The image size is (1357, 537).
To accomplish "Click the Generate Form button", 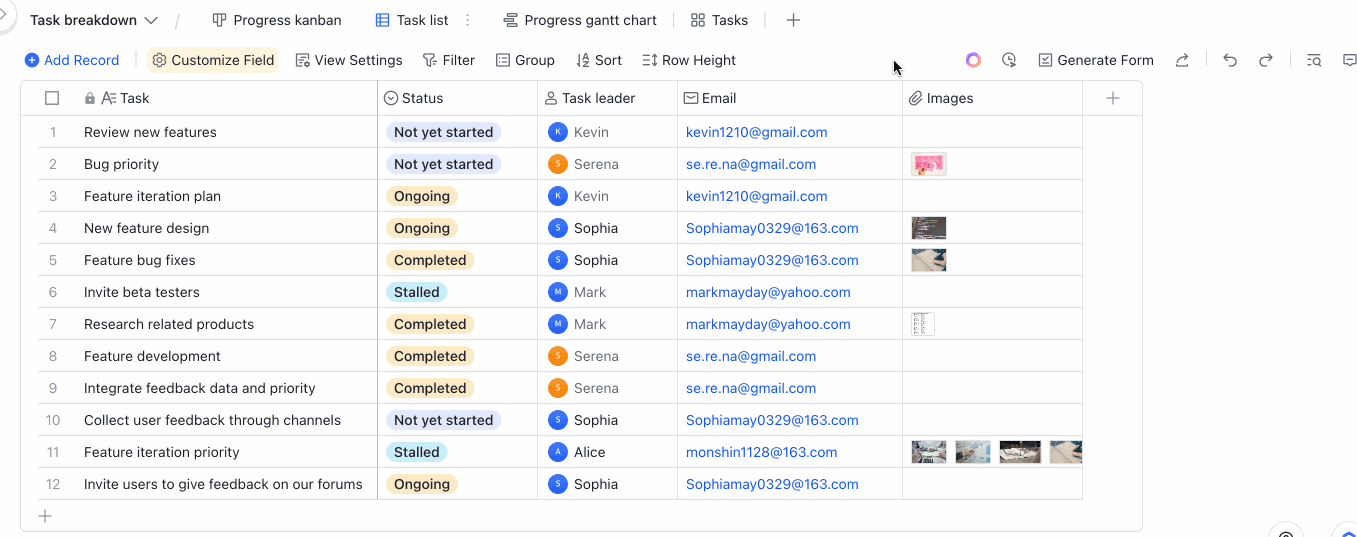I will pyautogui.click(x=1095, y=60).
